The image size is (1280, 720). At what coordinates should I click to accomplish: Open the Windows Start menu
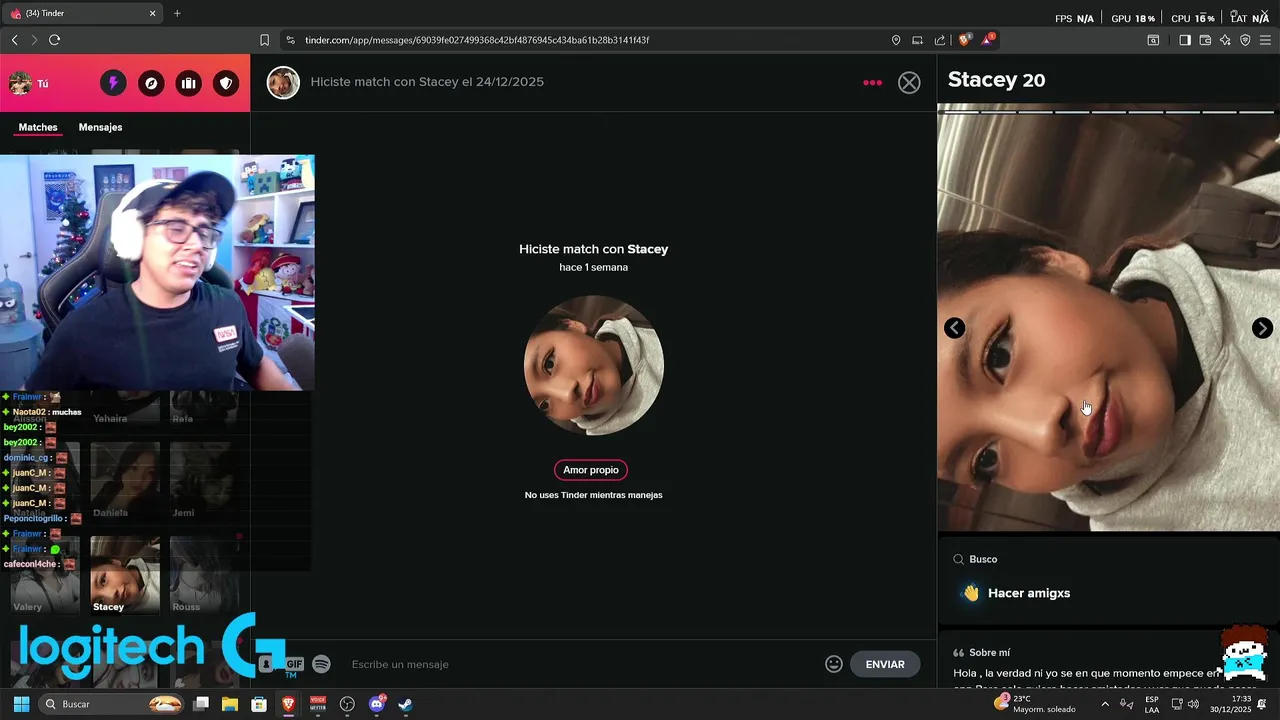21,704
